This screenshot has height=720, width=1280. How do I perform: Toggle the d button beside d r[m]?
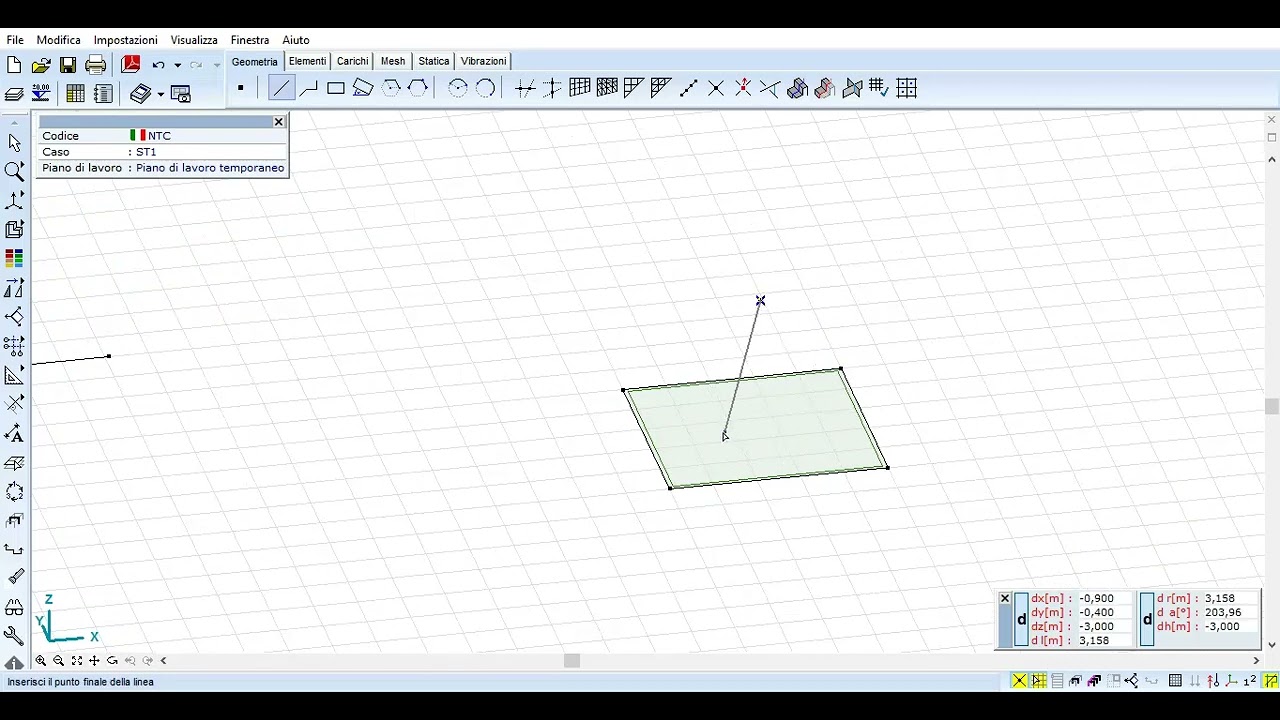click(1147, 620)
